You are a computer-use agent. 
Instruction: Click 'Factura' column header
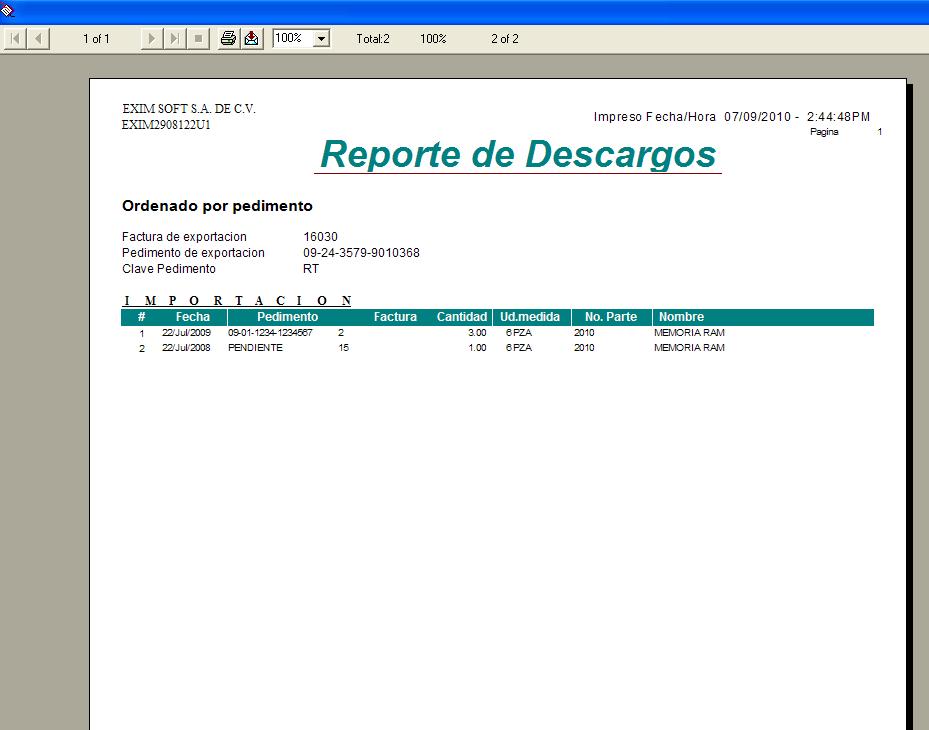[395, 317]
